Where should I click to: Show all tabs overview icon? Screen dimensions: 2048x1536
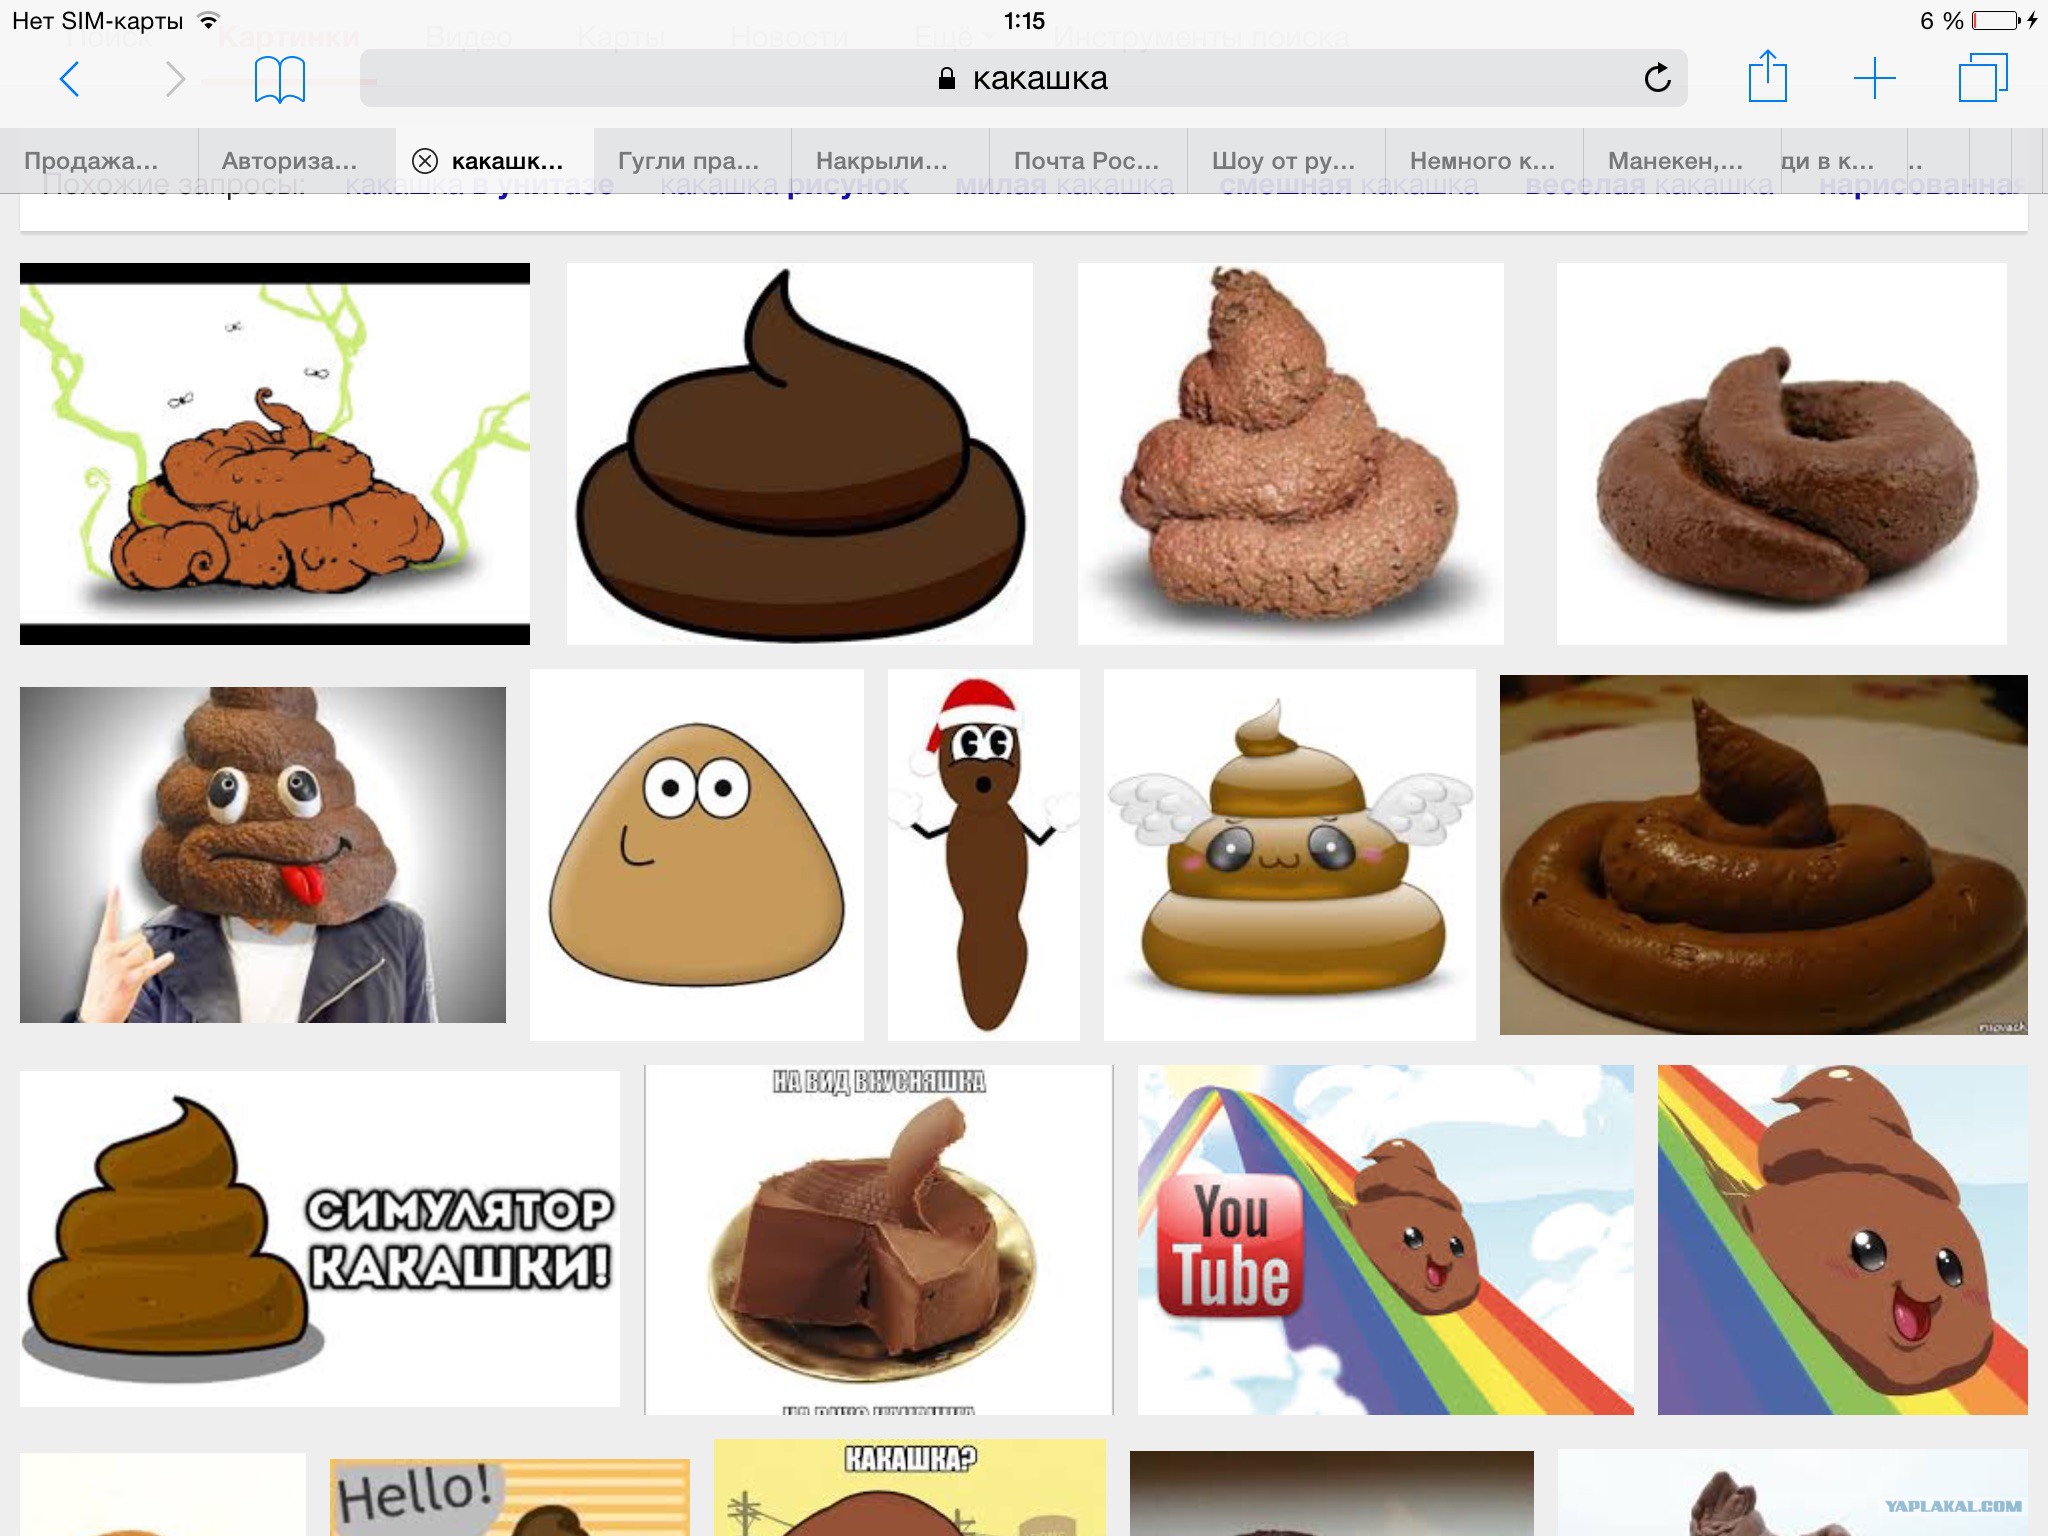point(1982,78)
